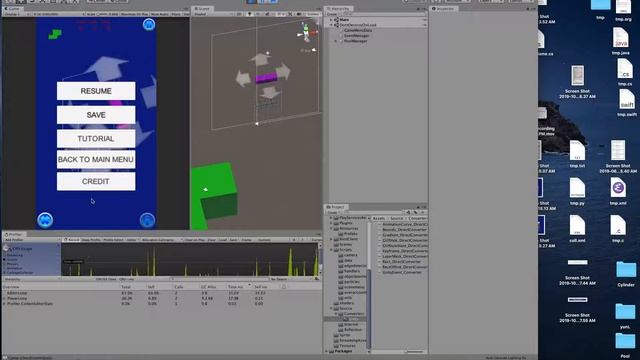Toggle Scripts category in CPU Usage profiler

pyautogui.click(x=11, y=259)
